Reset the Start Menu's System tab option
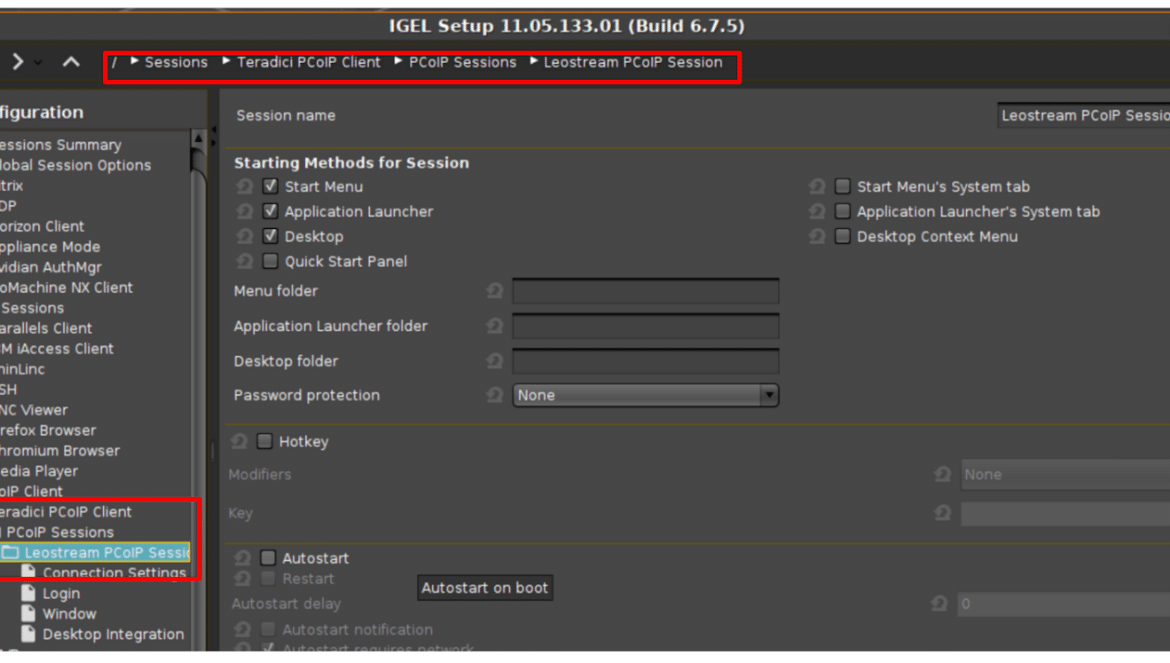The image size is (1170, 663). 817,186
